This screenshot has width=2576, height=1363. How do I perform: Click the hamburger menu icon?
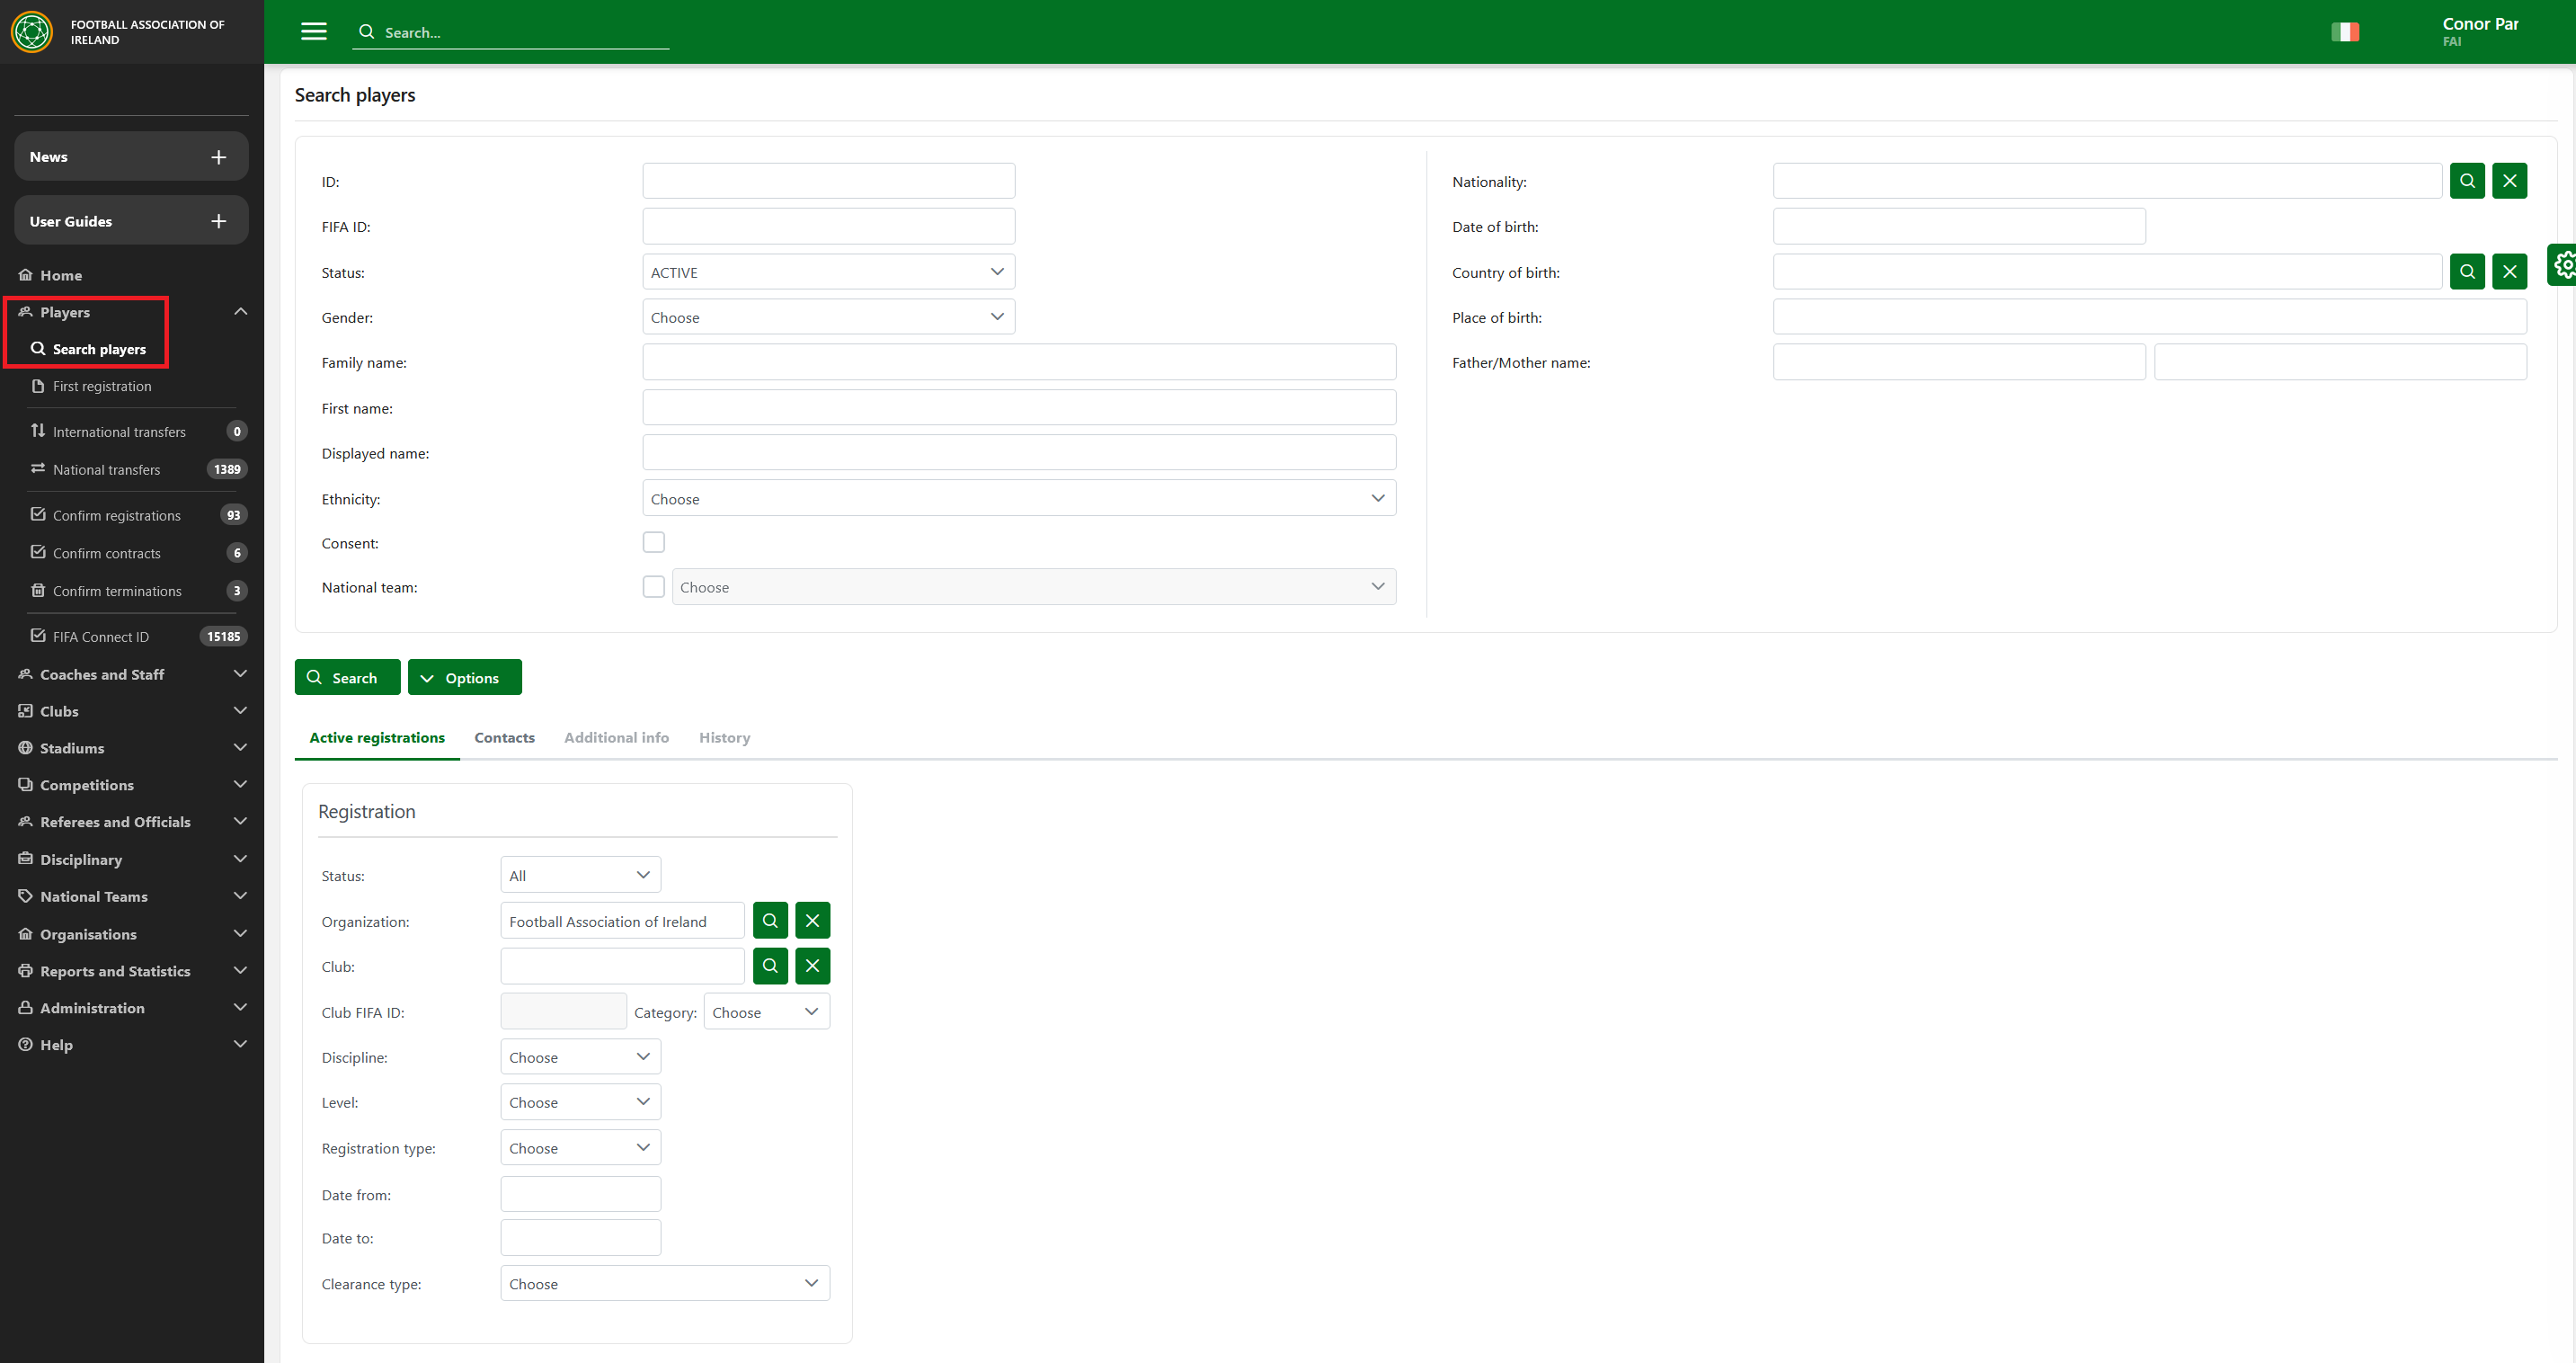314,31
